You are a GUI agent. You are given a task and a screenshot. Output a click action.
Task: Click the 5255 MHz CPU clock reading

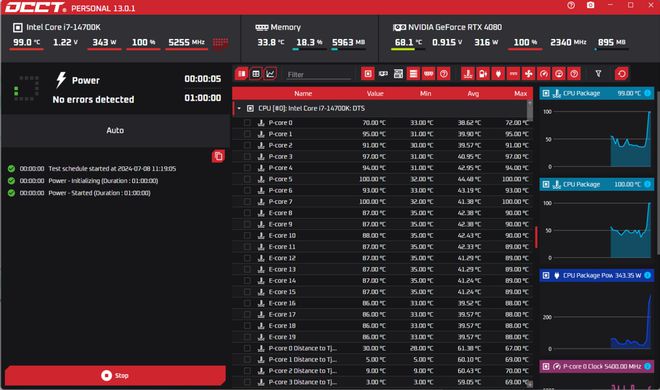coord(186,42)
